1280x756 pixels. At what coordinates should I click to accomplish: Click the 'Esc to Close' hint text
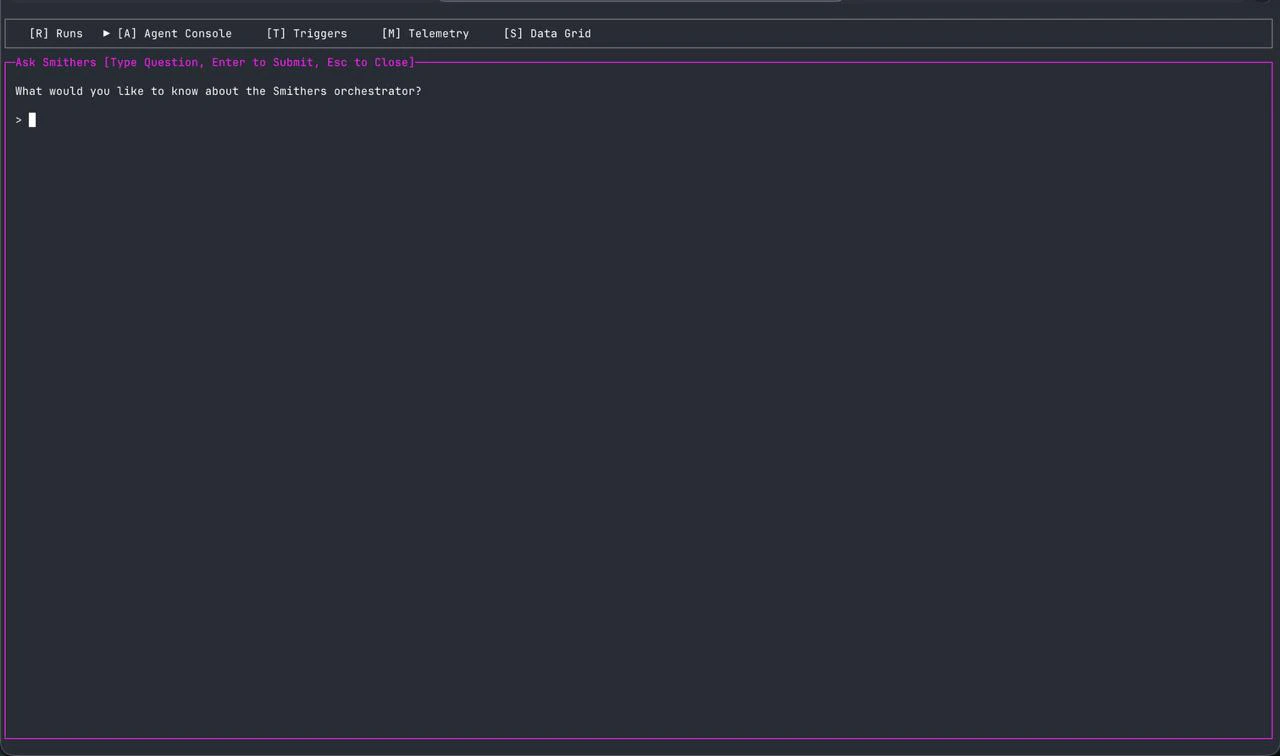coord(369,62)
